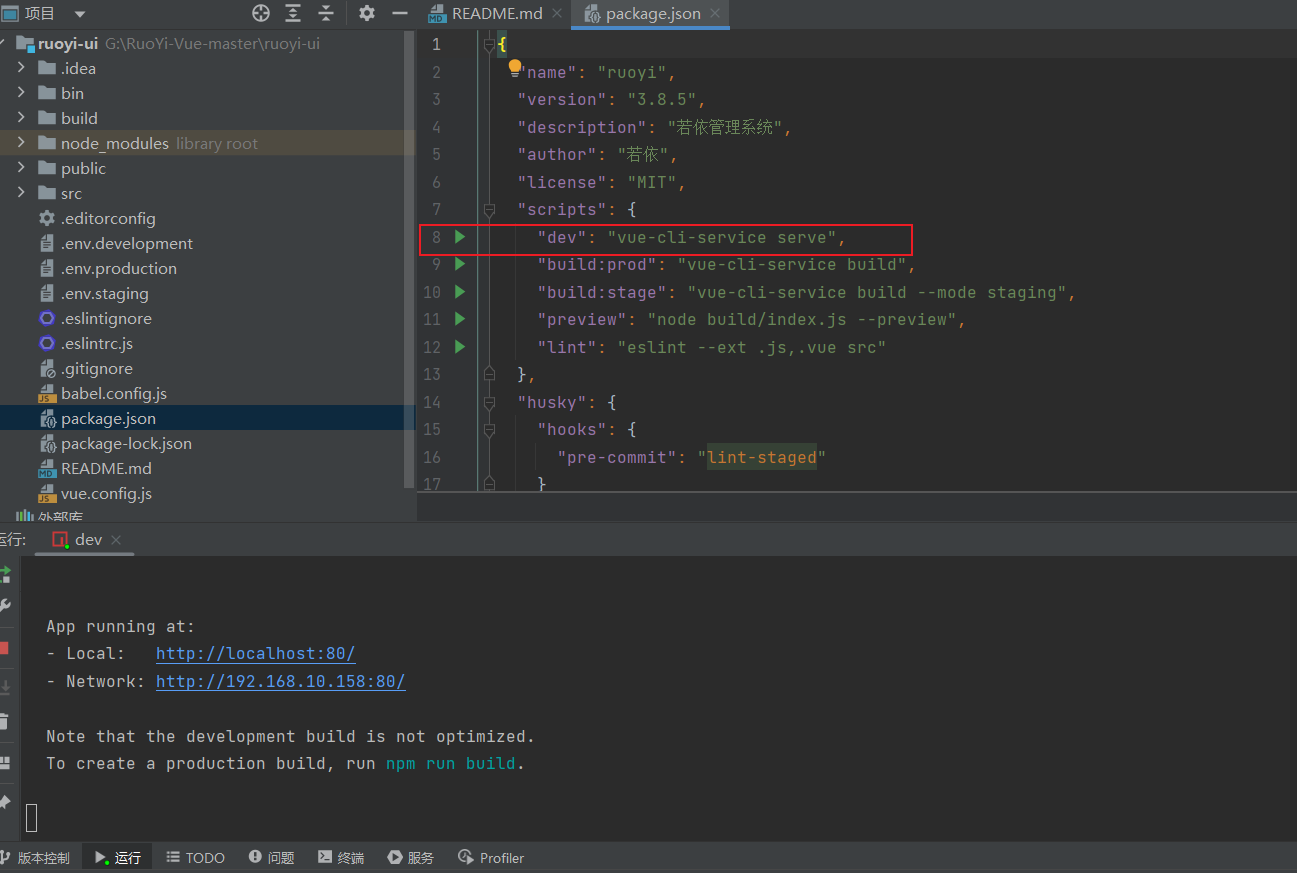
Task: Run the build:prod script gutter arrow
Action: pos(460,264)
